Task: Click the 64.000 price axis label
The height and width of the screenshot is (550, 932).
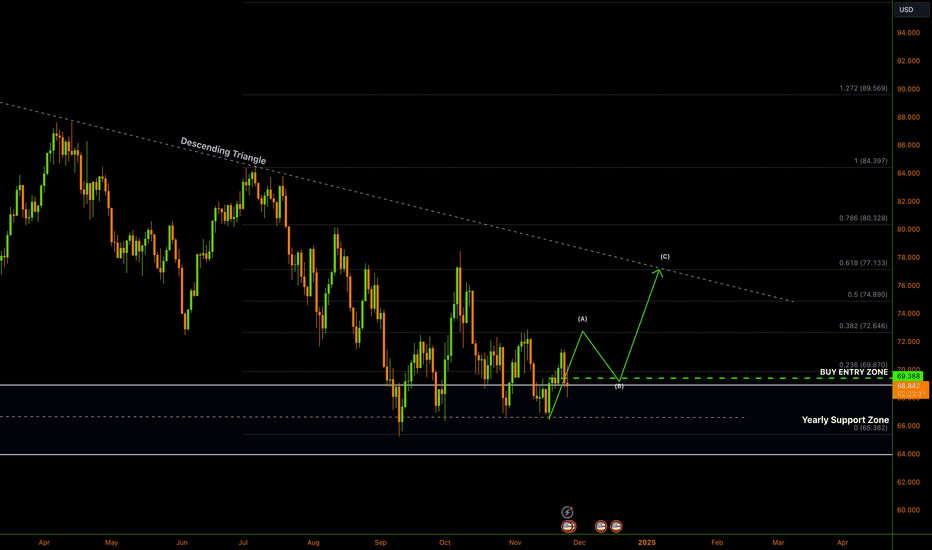Action: click(908, 454)
